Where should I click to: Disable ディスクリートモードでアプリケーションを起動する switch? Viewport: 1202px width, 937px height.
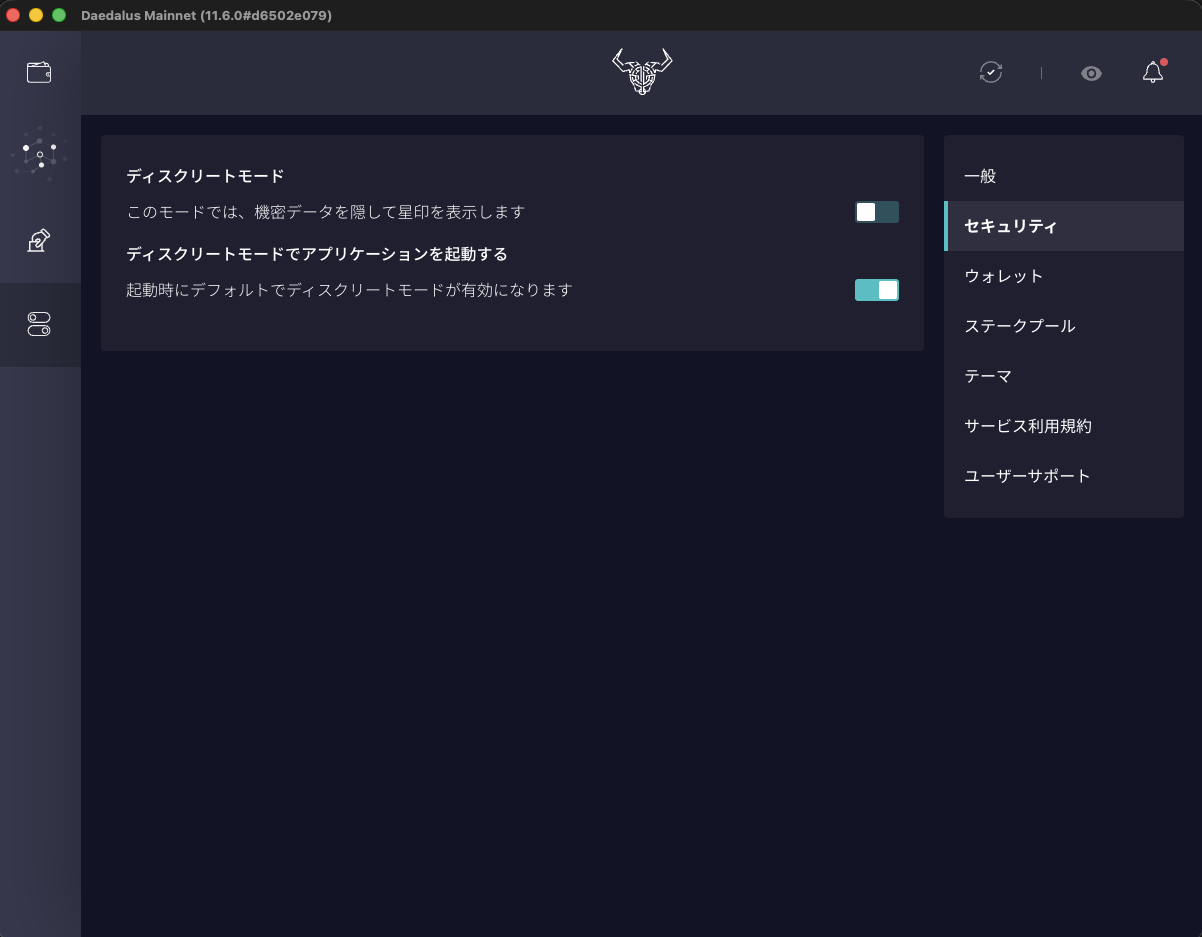(x=877, y=290)
